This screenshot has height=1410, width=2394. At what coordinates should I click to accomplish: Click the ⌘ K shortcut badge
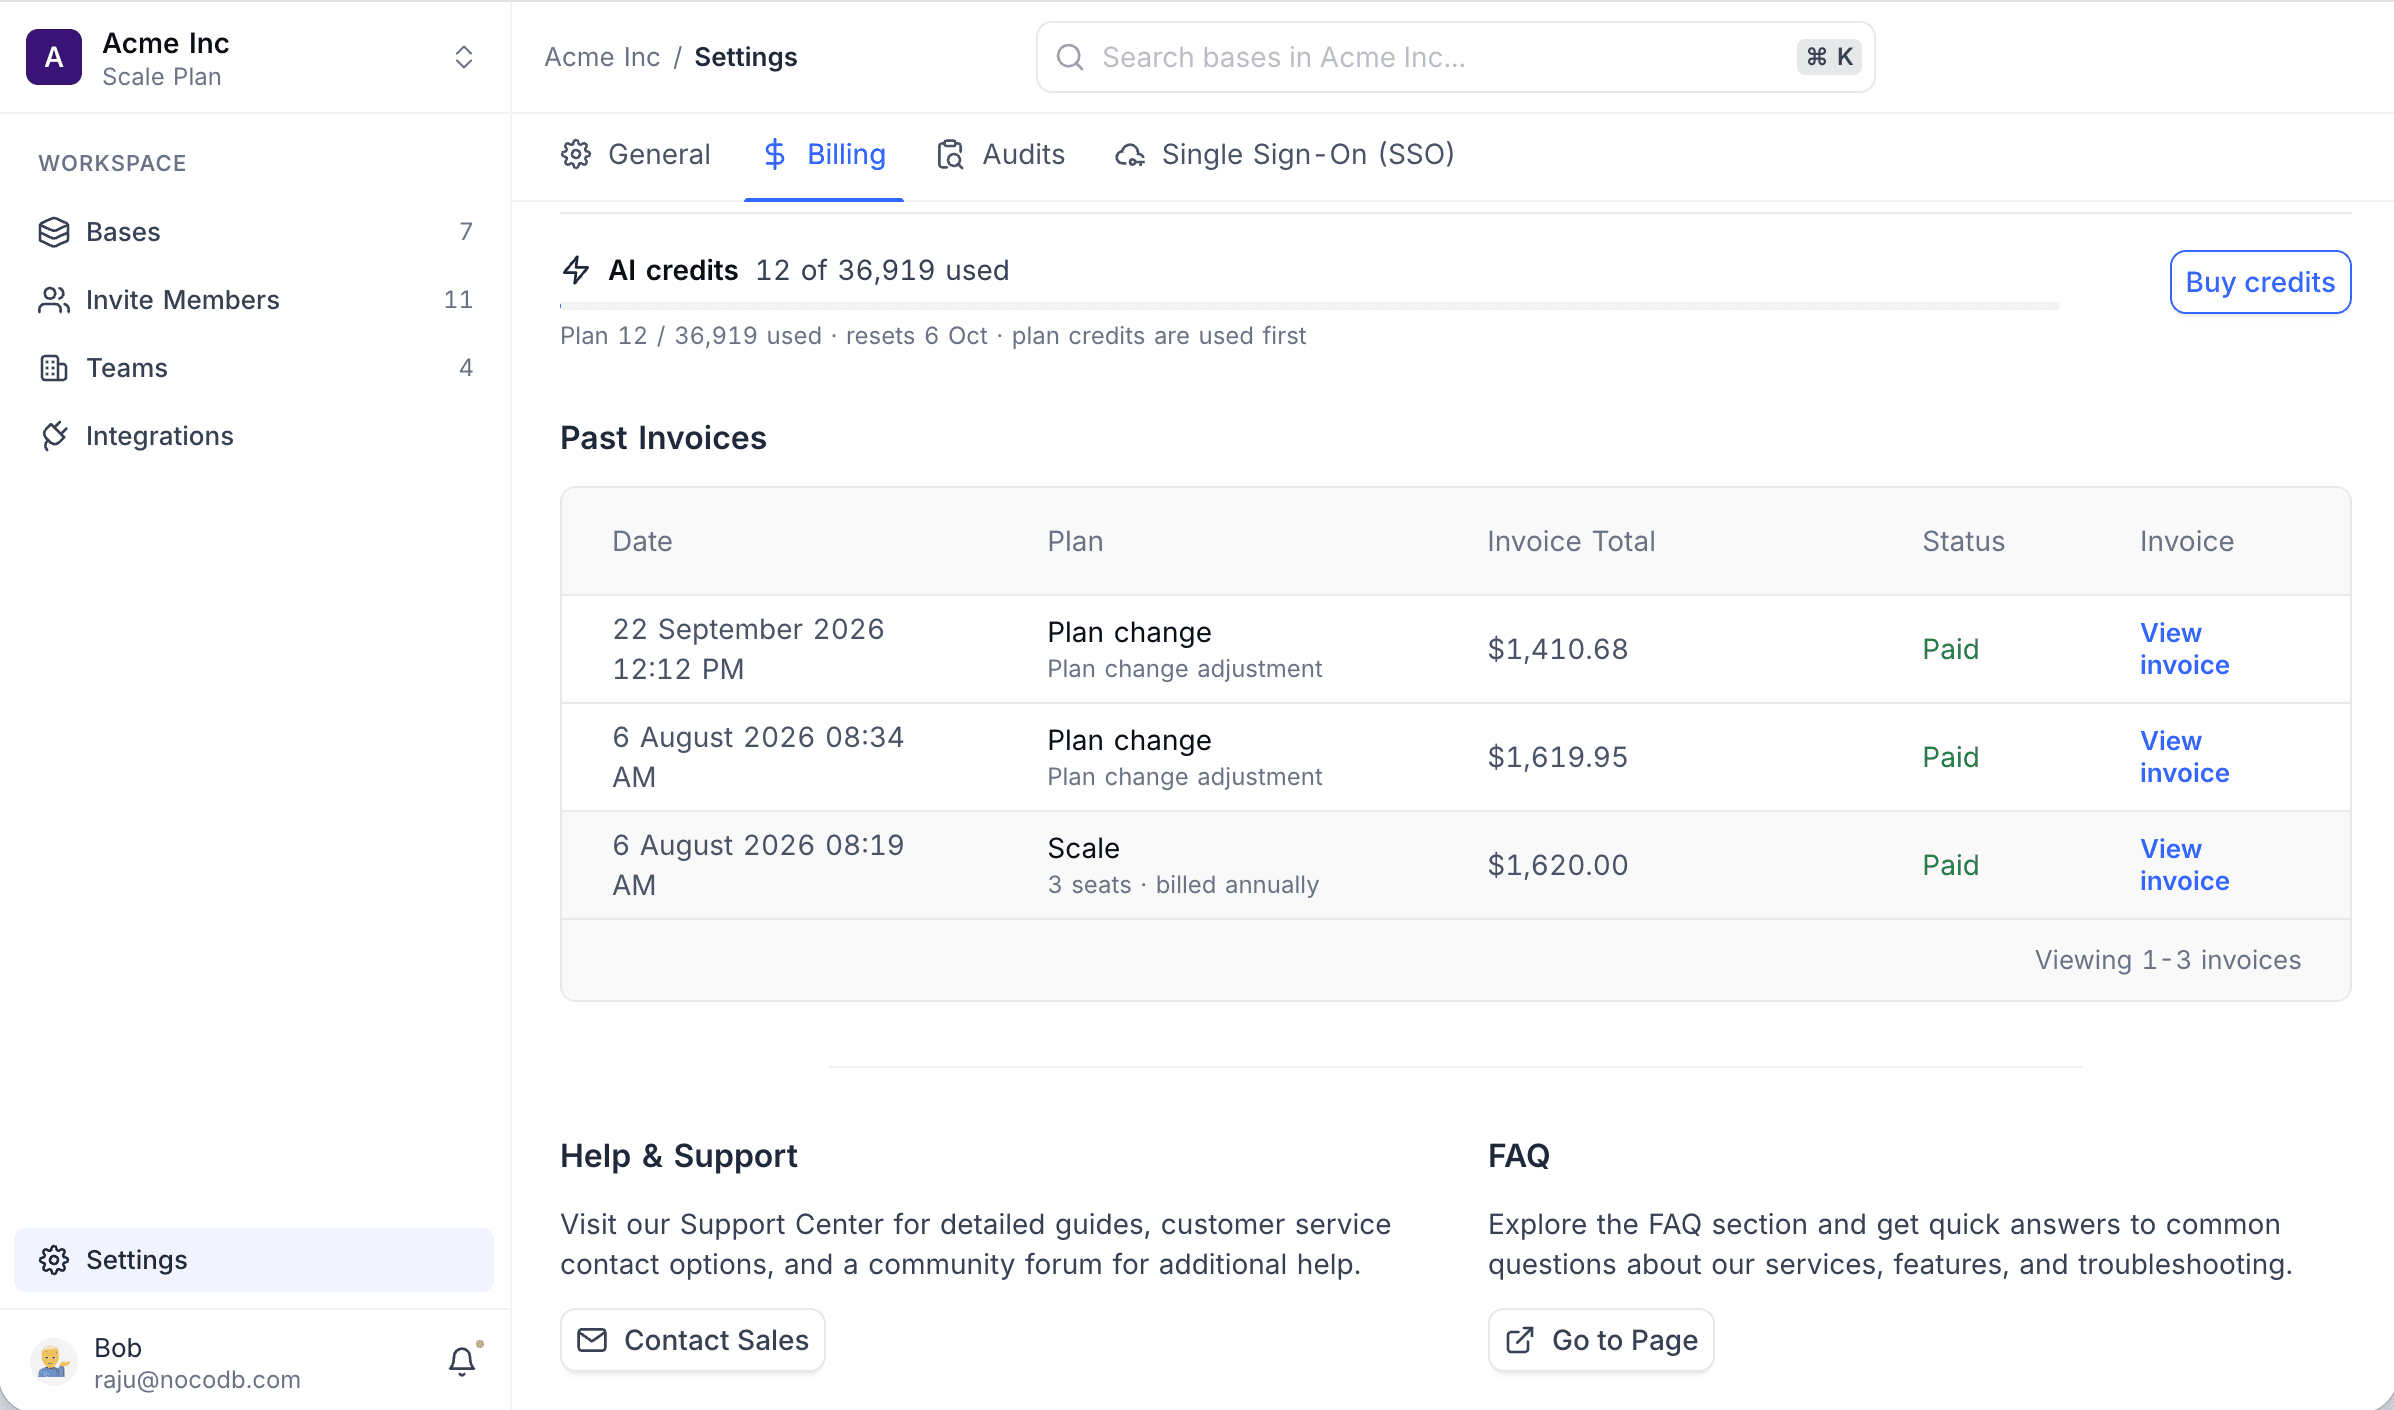click(1829, 57)
